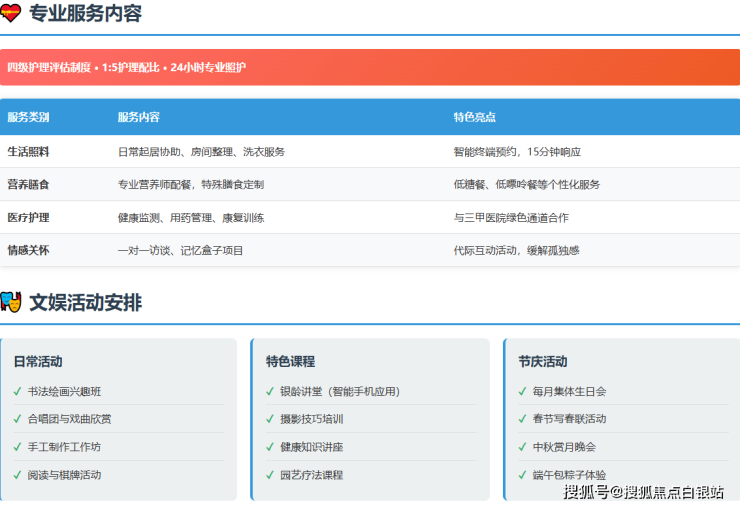The image size is (740, 508).
Task: Click the 搜狐号@搜狐焦点白银站 watermark
Action: [x=643, y=491]
